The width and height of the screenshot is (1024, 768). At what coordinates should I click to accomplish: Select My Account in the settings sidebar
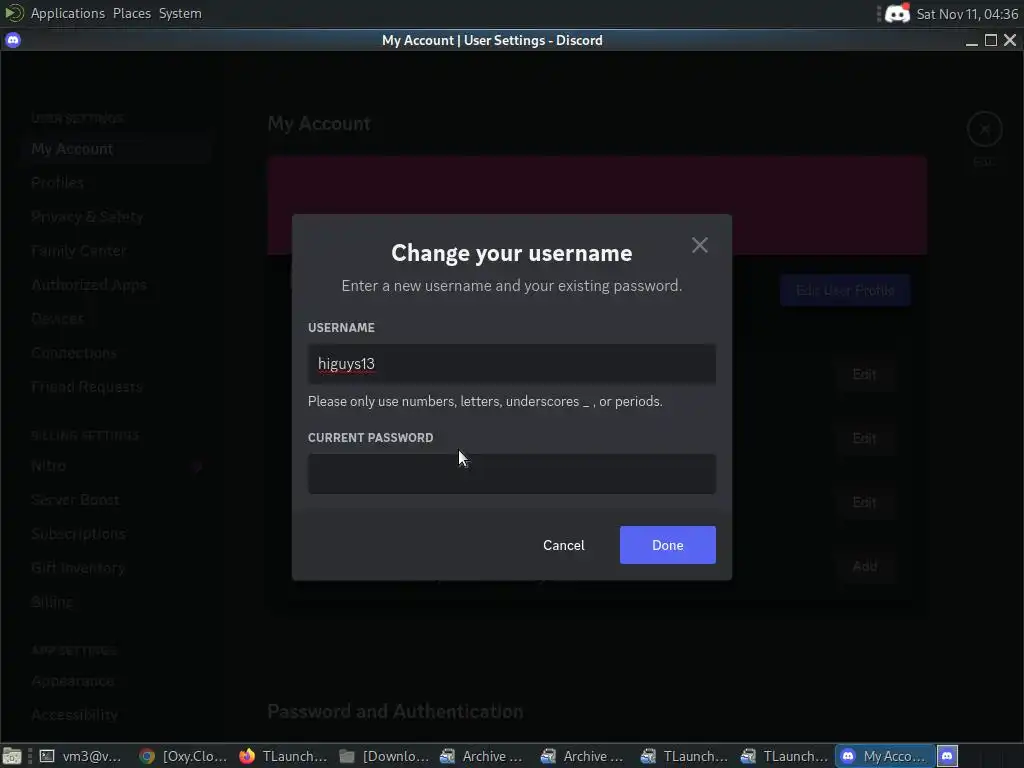[x=114, y=149]
